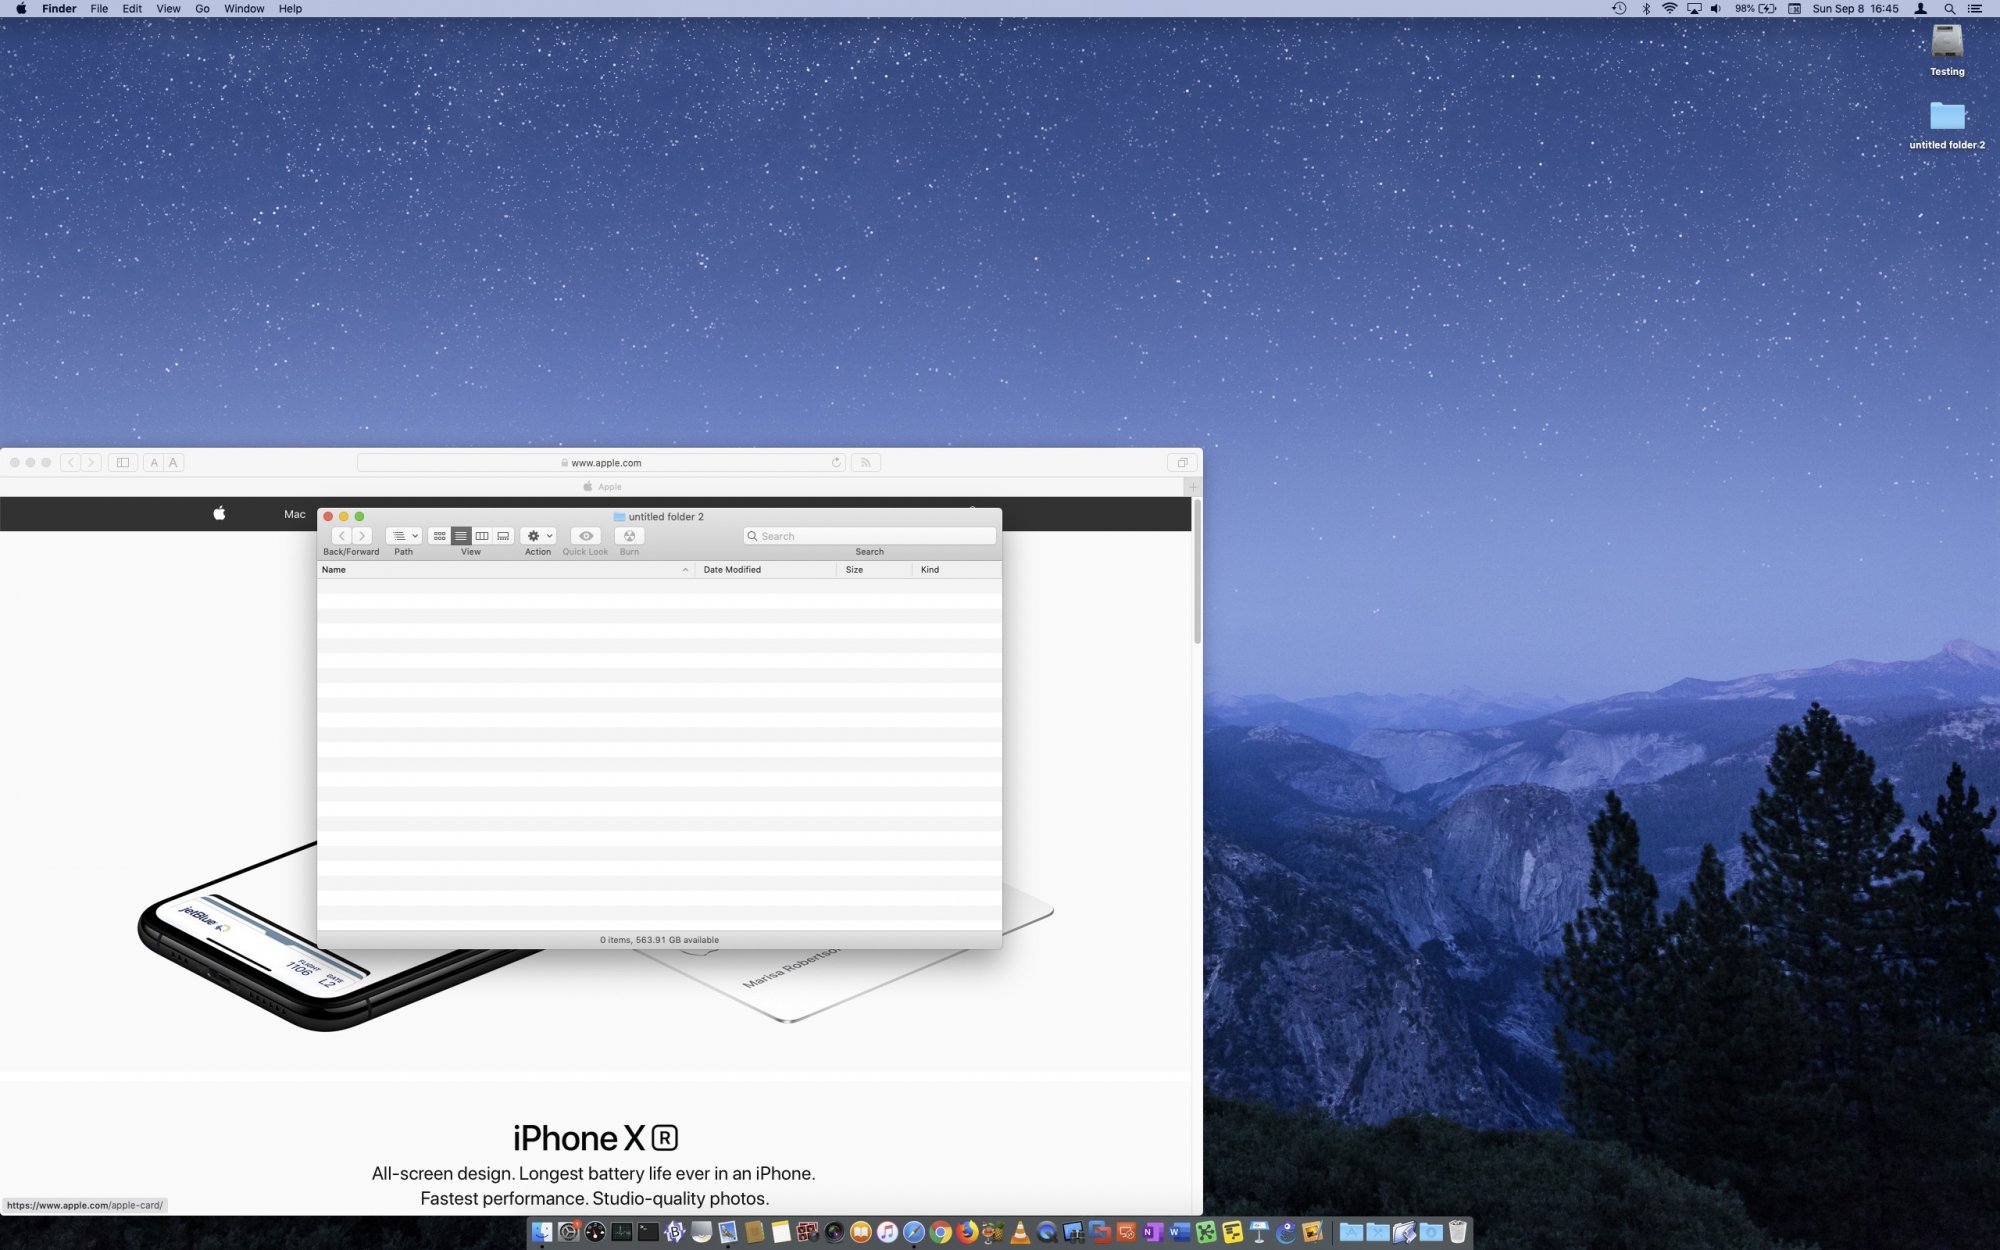Screen dimensions: 2000x1250
Task: Open Spotlight search in menu bar
Action: coord(1949,9)
